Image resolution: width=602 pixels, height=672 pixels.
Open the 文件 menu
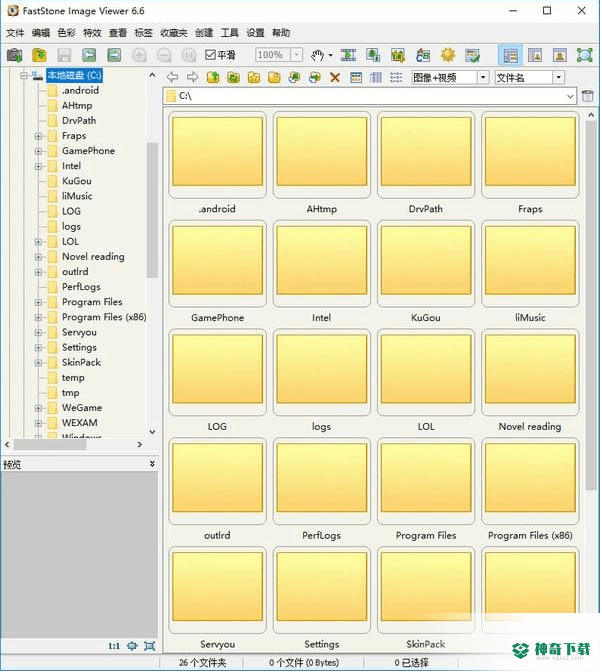click(15, 33)
